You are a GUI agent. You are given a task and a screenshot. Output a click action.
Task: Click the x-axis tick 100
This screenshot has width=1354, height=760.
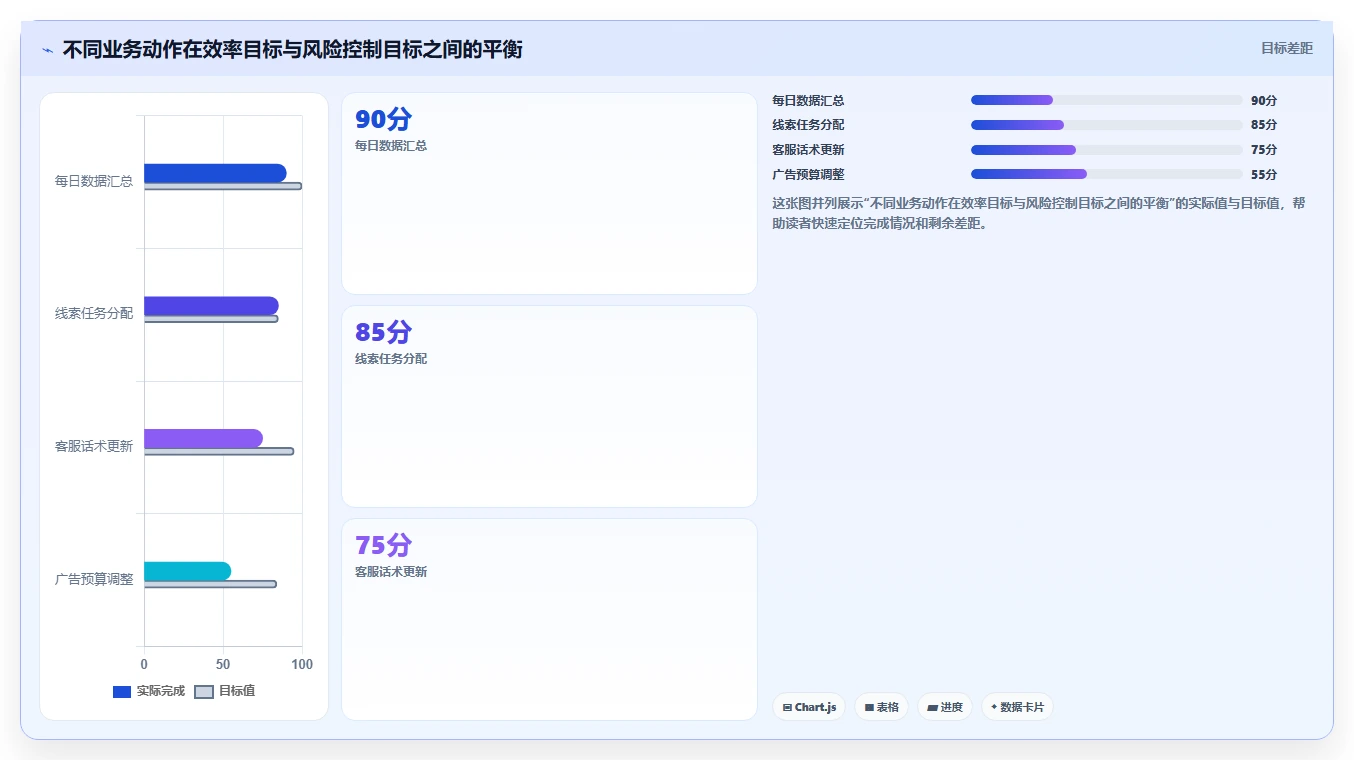pyautogui.click(x=301, y=664)
